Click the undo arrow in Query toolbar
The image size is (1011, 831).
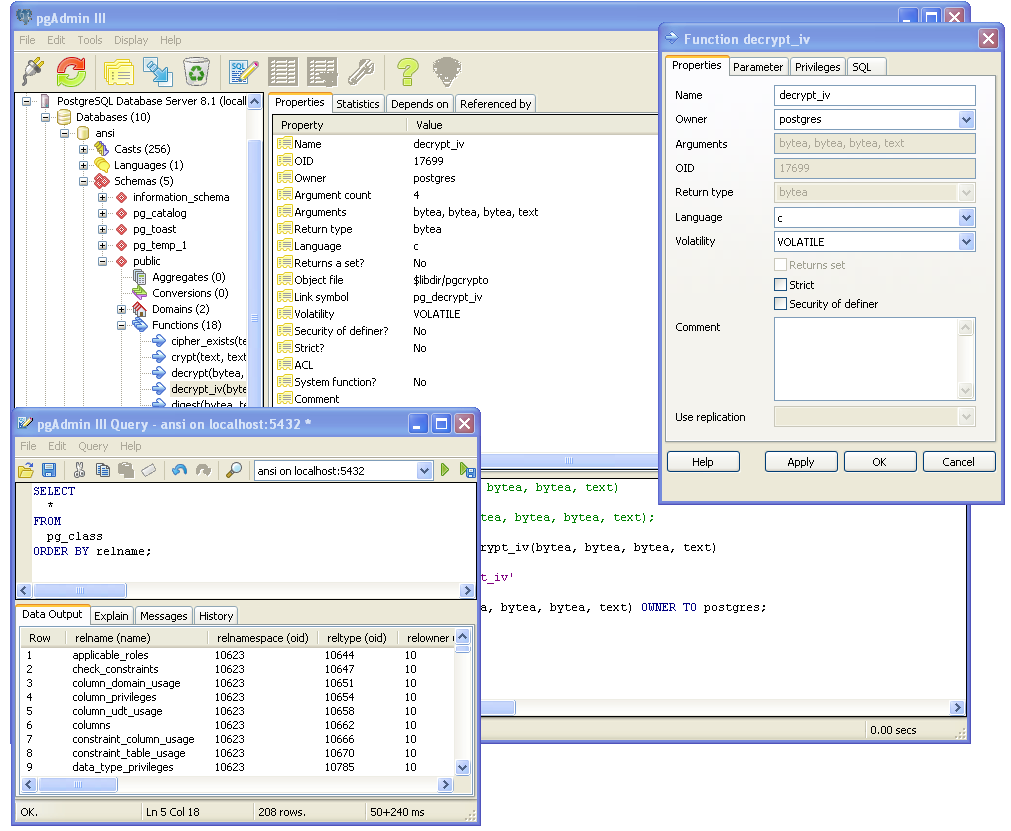coord(179,470)
